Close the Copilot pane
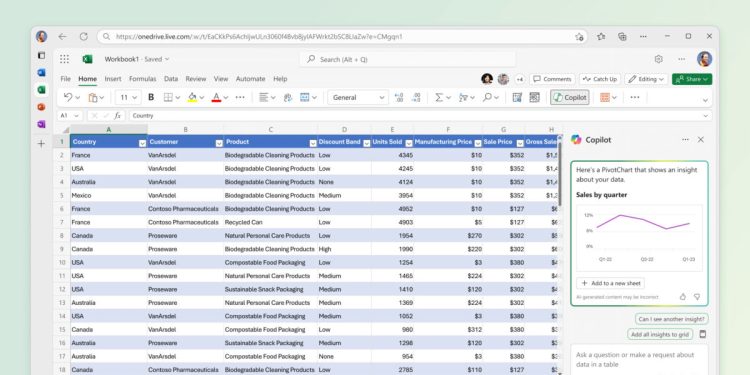Image resolution: width=750 pixels, height=375 pixels. coord(701,140)
